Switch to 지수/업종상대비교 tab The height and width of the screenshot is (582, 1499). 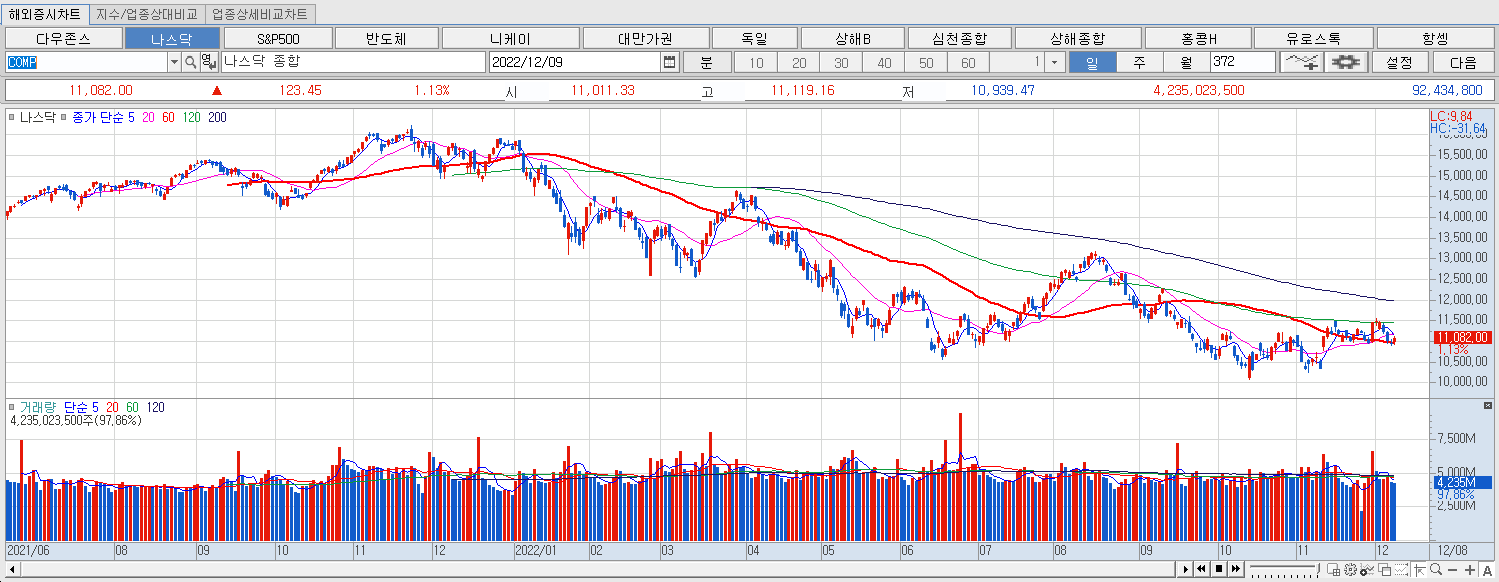click(x=148, y=15)
